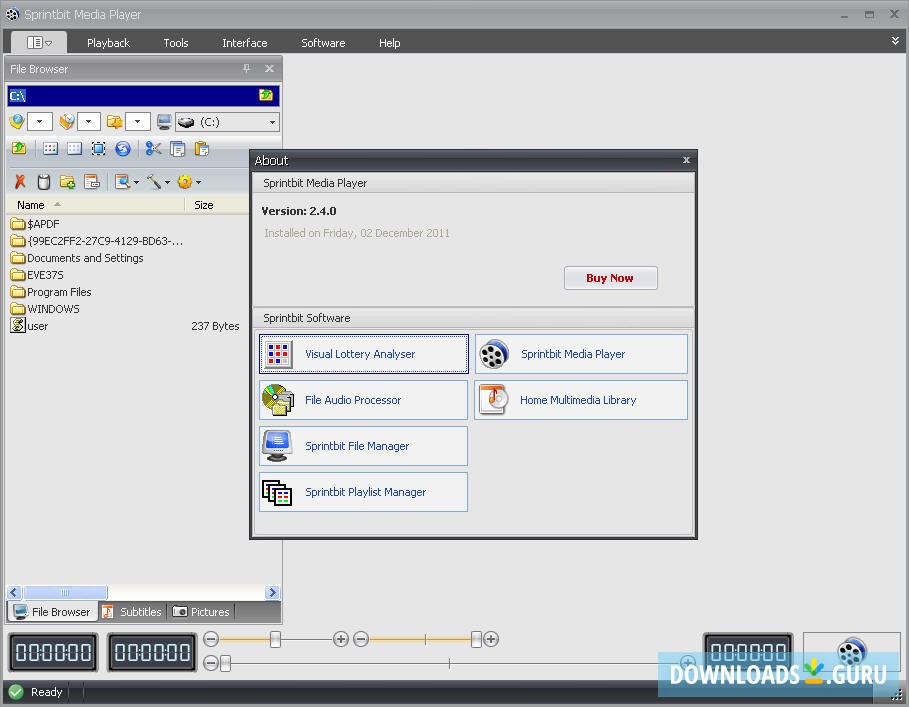Open the Software menu

[x=323, y=43]
